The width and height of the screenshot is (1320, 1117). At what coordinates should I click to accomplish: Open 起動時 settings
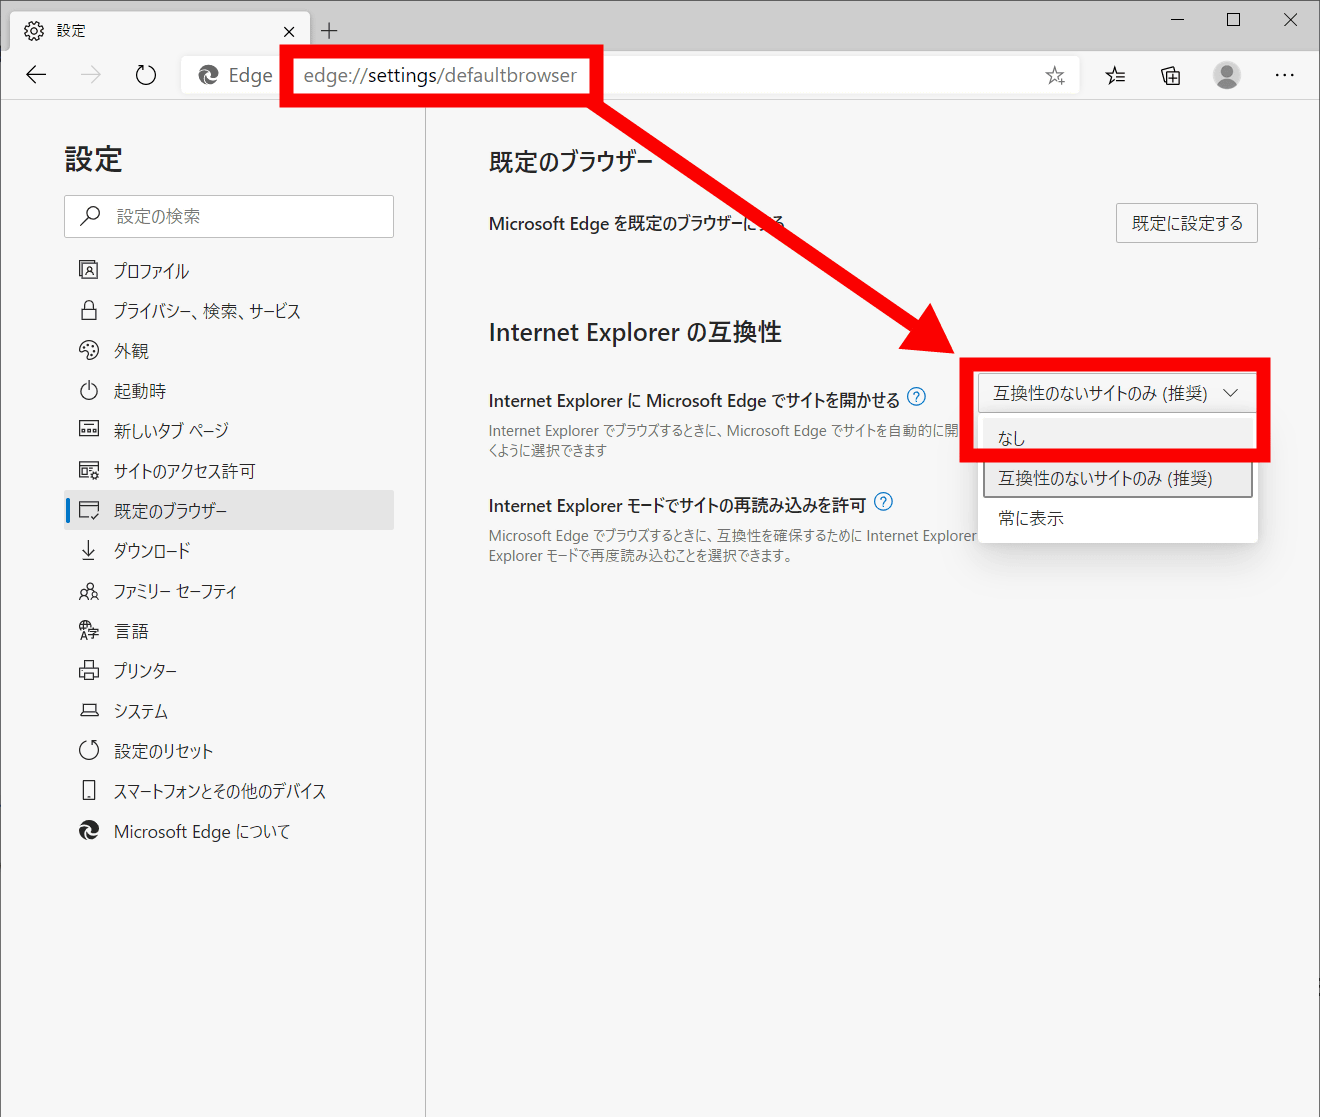point(229,391)
